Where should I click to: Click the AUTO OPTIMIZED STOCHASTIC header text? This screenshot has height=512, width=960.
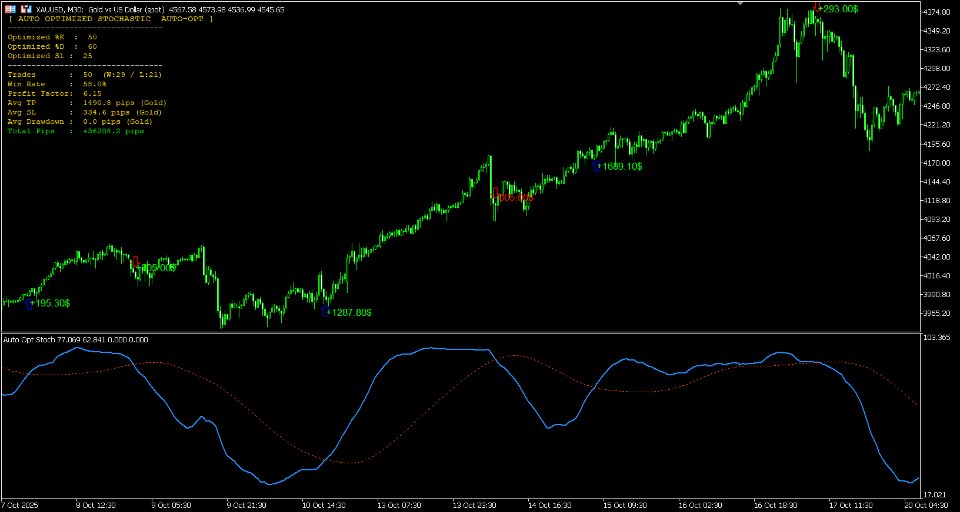(x=111, y=19)
